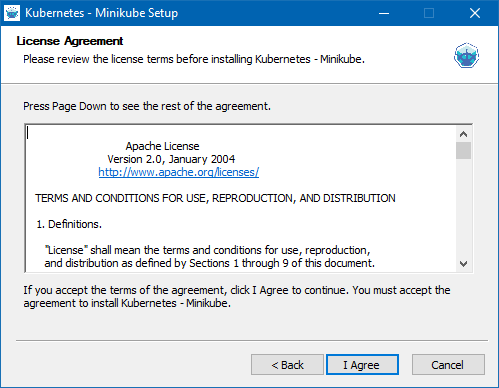Click the maximize button in the title bar
This screenshot has height=388, width=499.
429,13
